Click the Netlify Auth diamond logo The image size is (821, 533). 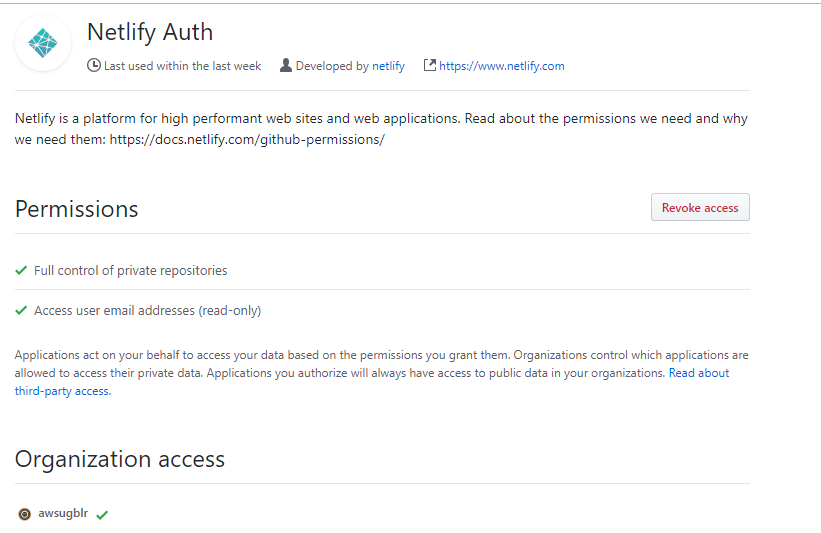pyautogui.click(x=43, y=43)
